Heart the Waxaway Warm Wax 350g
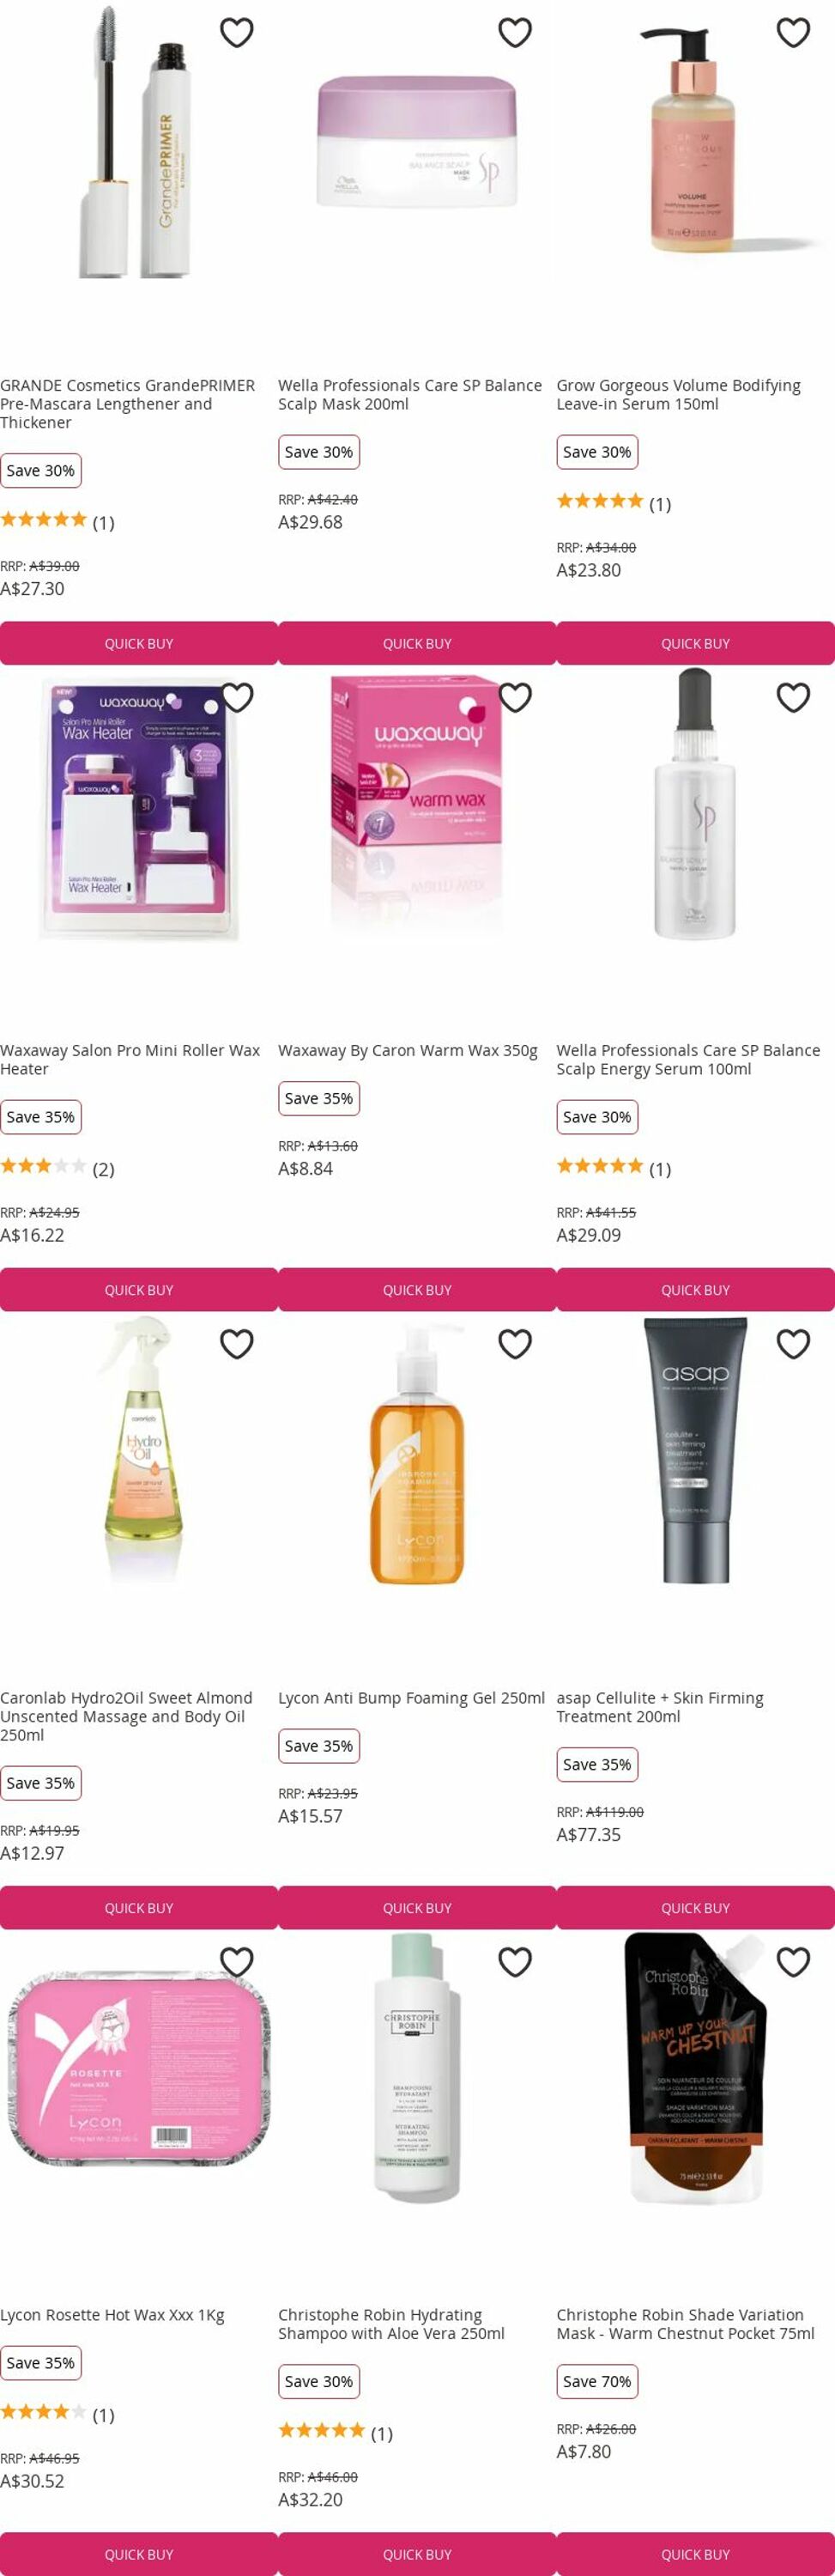835x2576 pixels. (x=515, y=697)
